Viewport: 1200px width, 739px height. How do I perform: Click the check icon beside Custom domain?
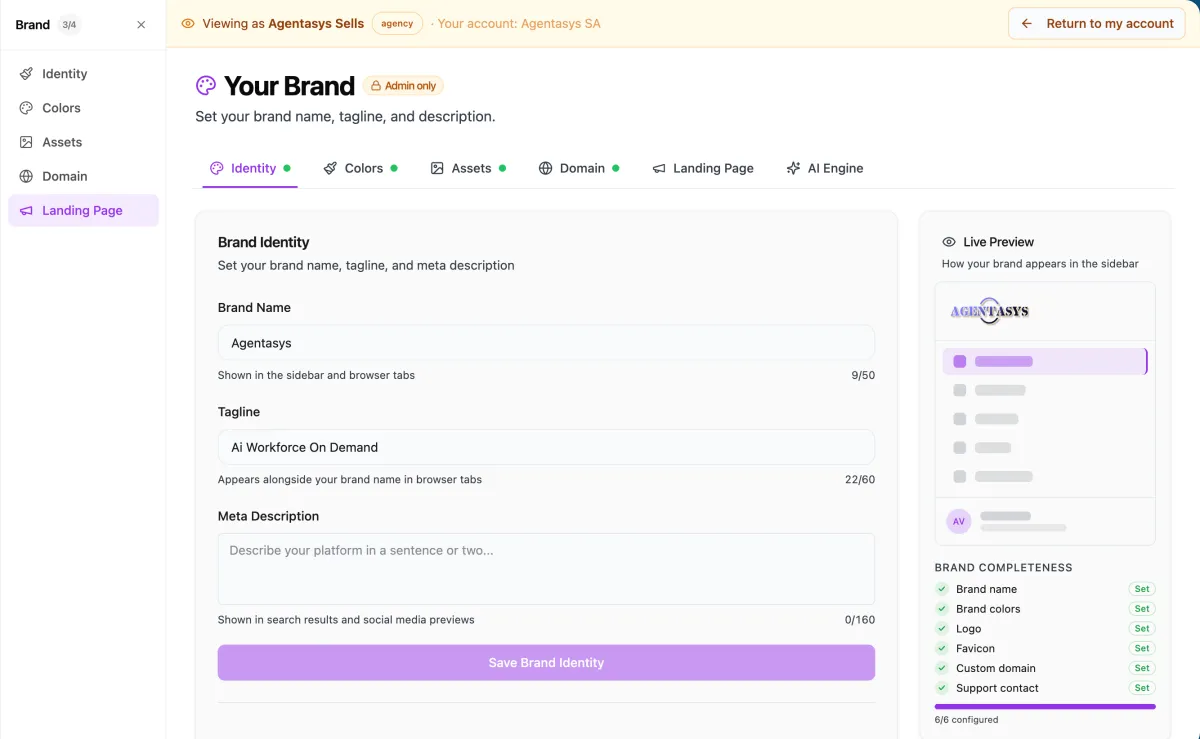pyautogui.click(x=941, y=668)
